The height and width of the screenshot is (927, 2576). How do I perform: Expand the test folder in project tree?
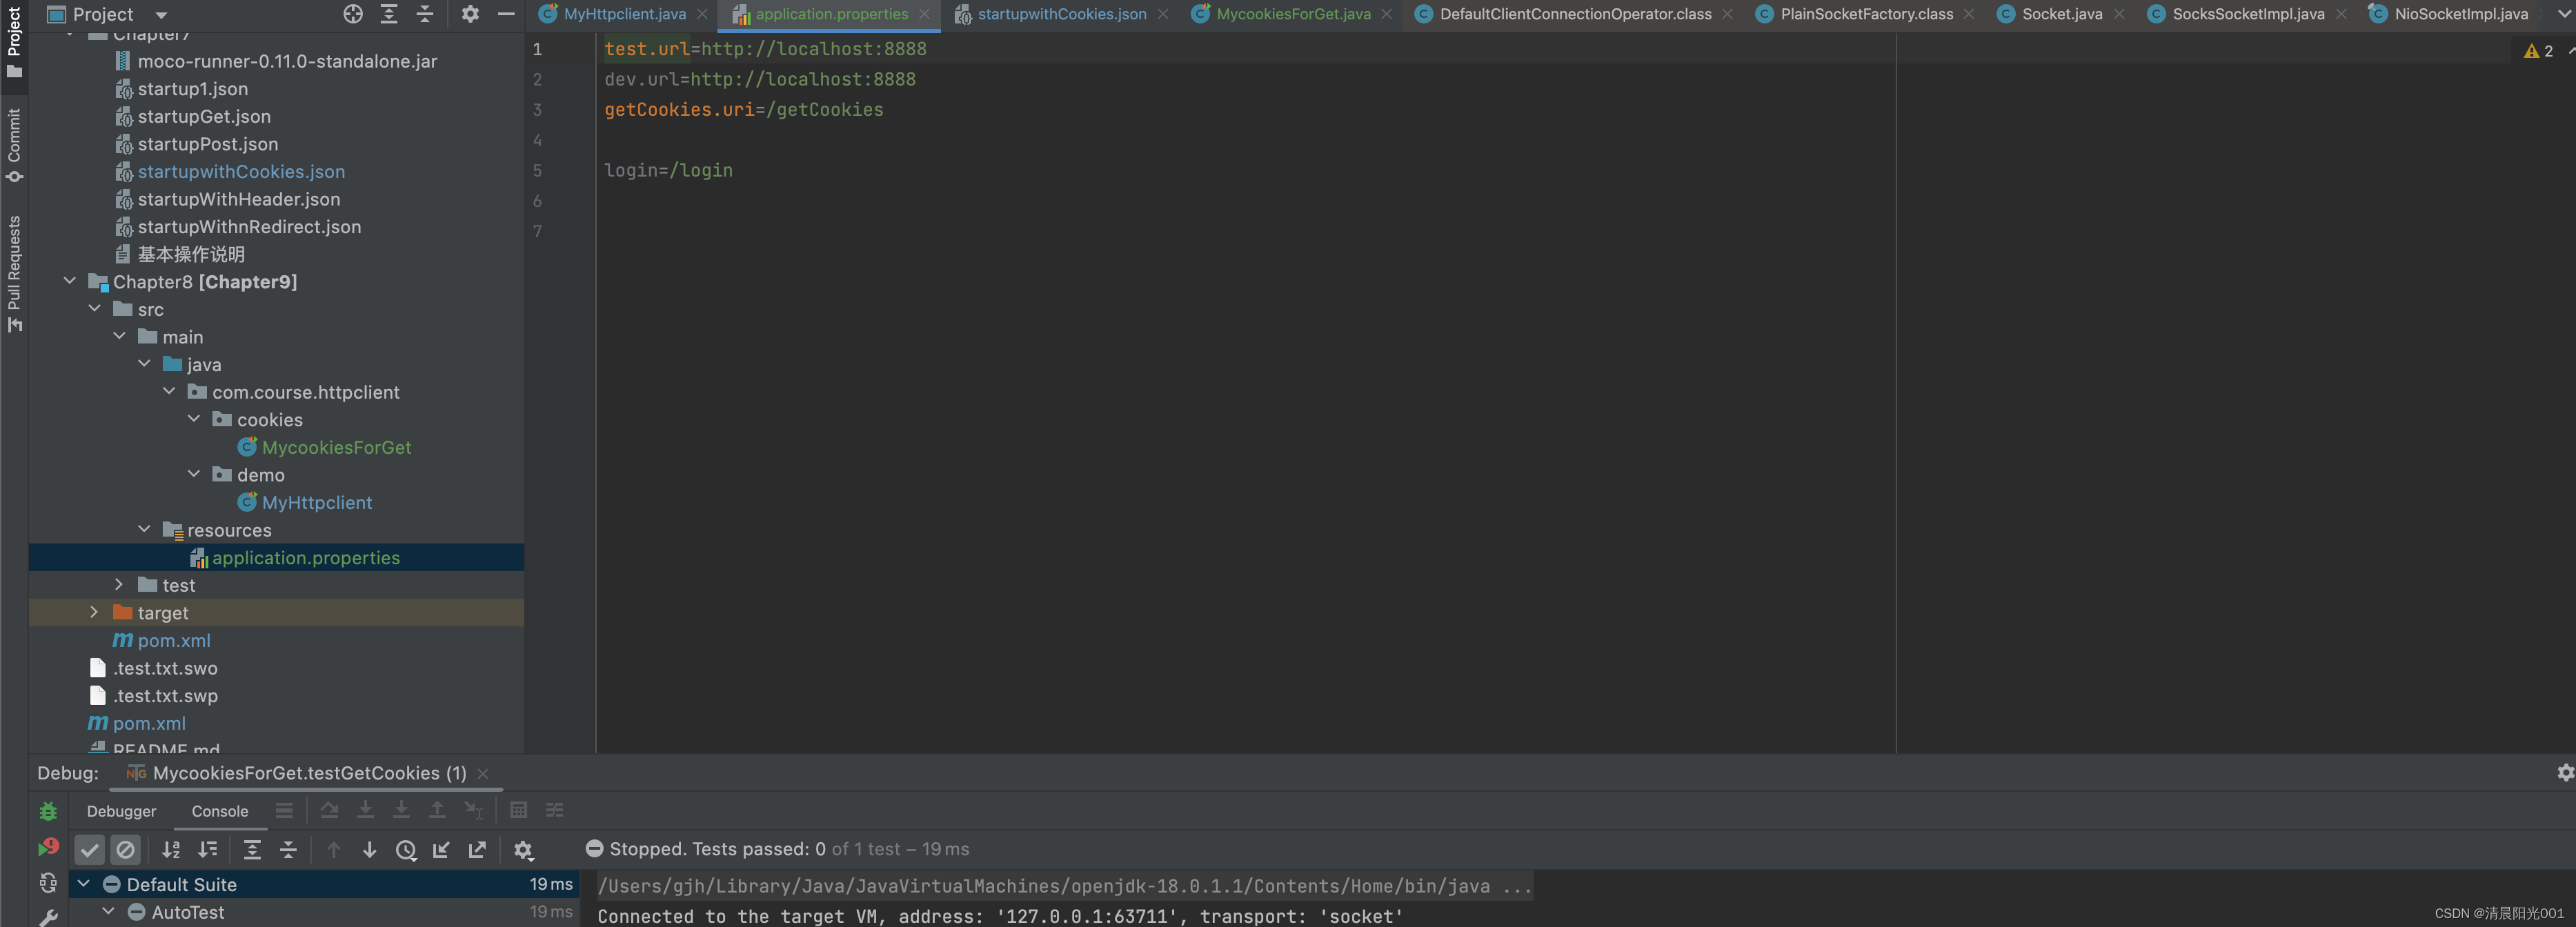(x=119, y=584)
